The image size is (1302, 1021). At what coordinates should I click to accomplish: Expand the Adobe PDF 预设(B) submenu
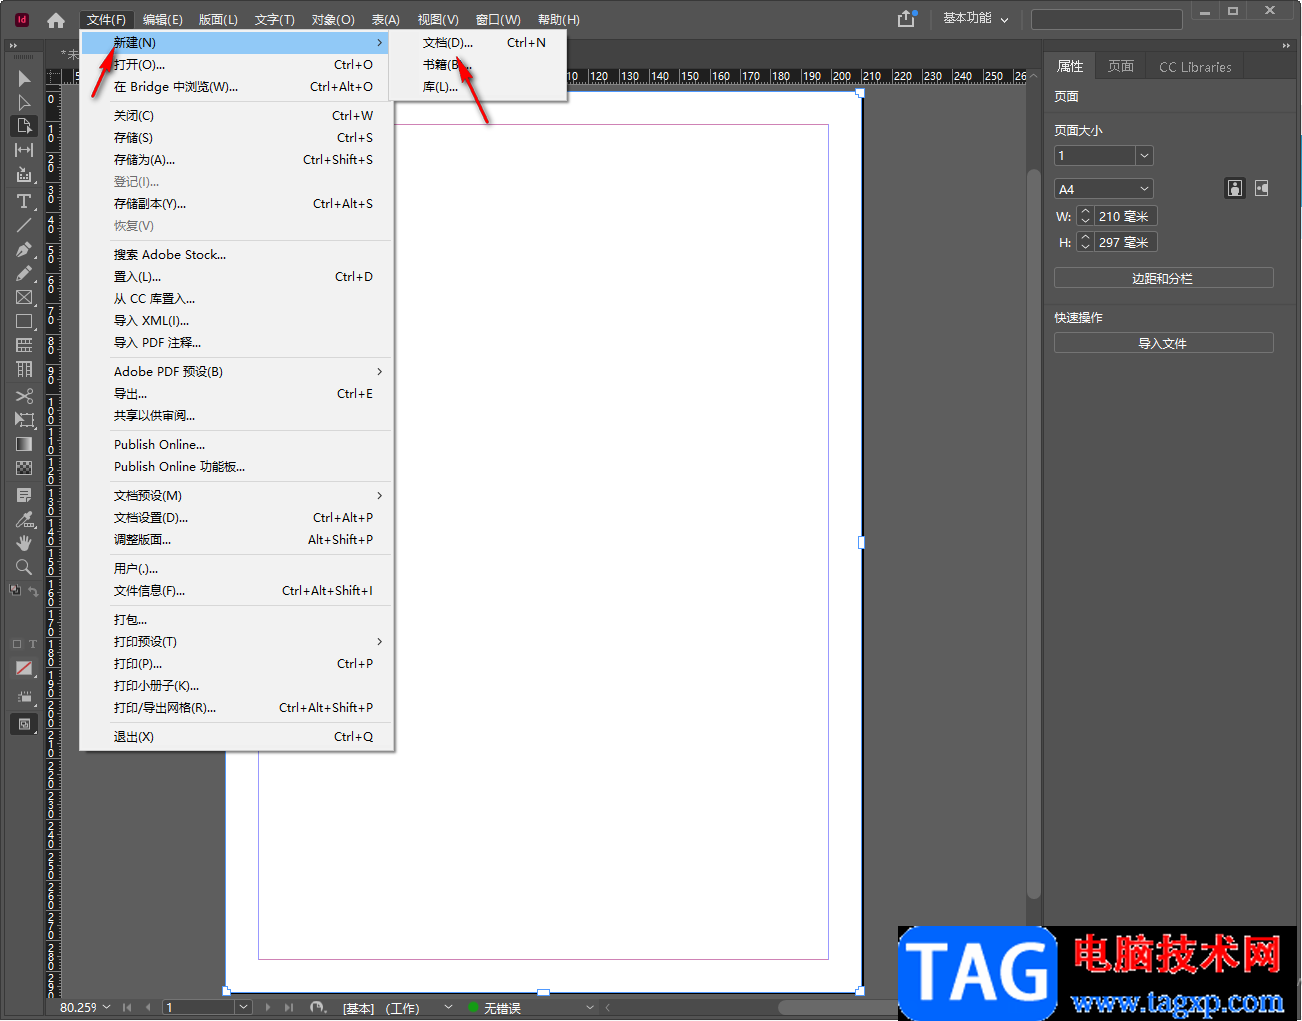tap(237, 371)
